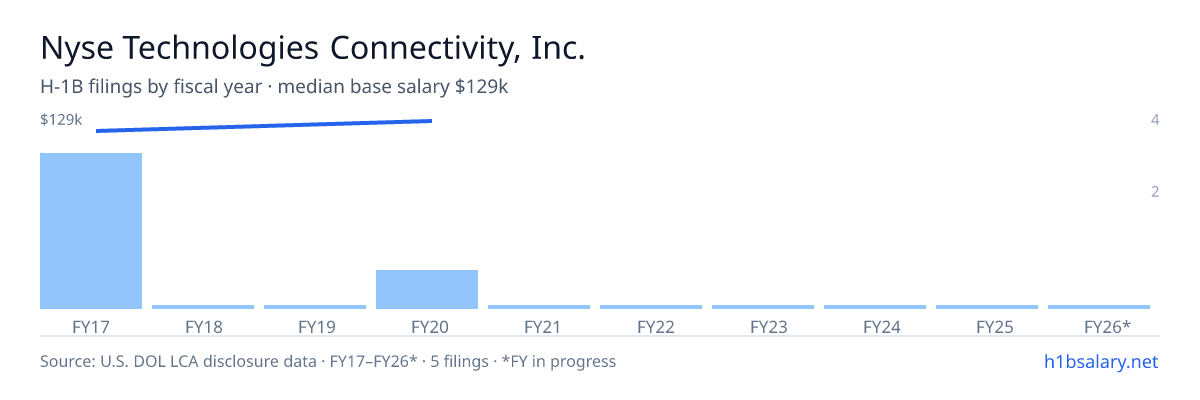Viewport: 1200px width, 400px height.
Task: Click the $129k salary axis label
Action: pos(61,120)
